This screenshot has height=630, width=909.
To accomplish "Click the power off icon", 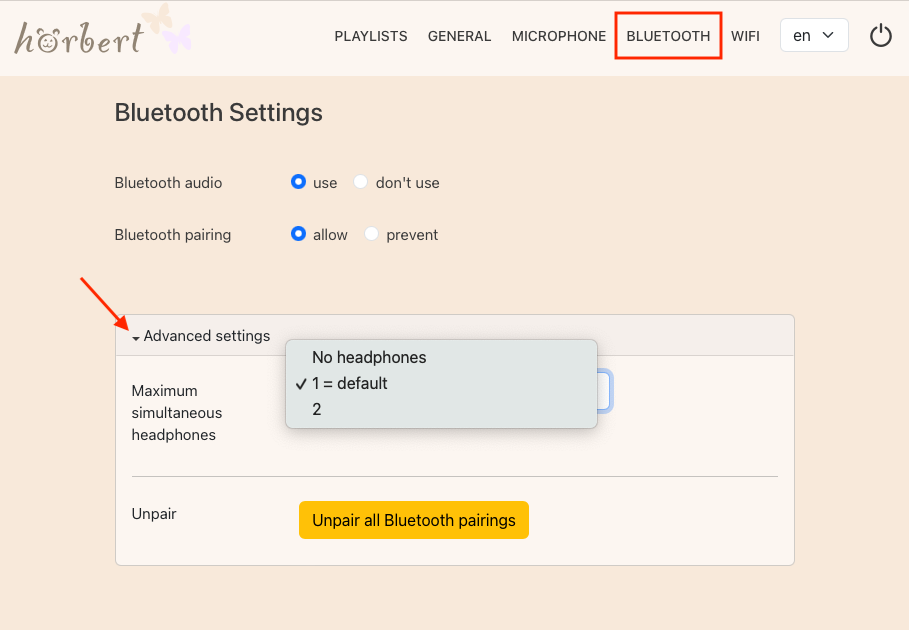I will coord(880,36).
